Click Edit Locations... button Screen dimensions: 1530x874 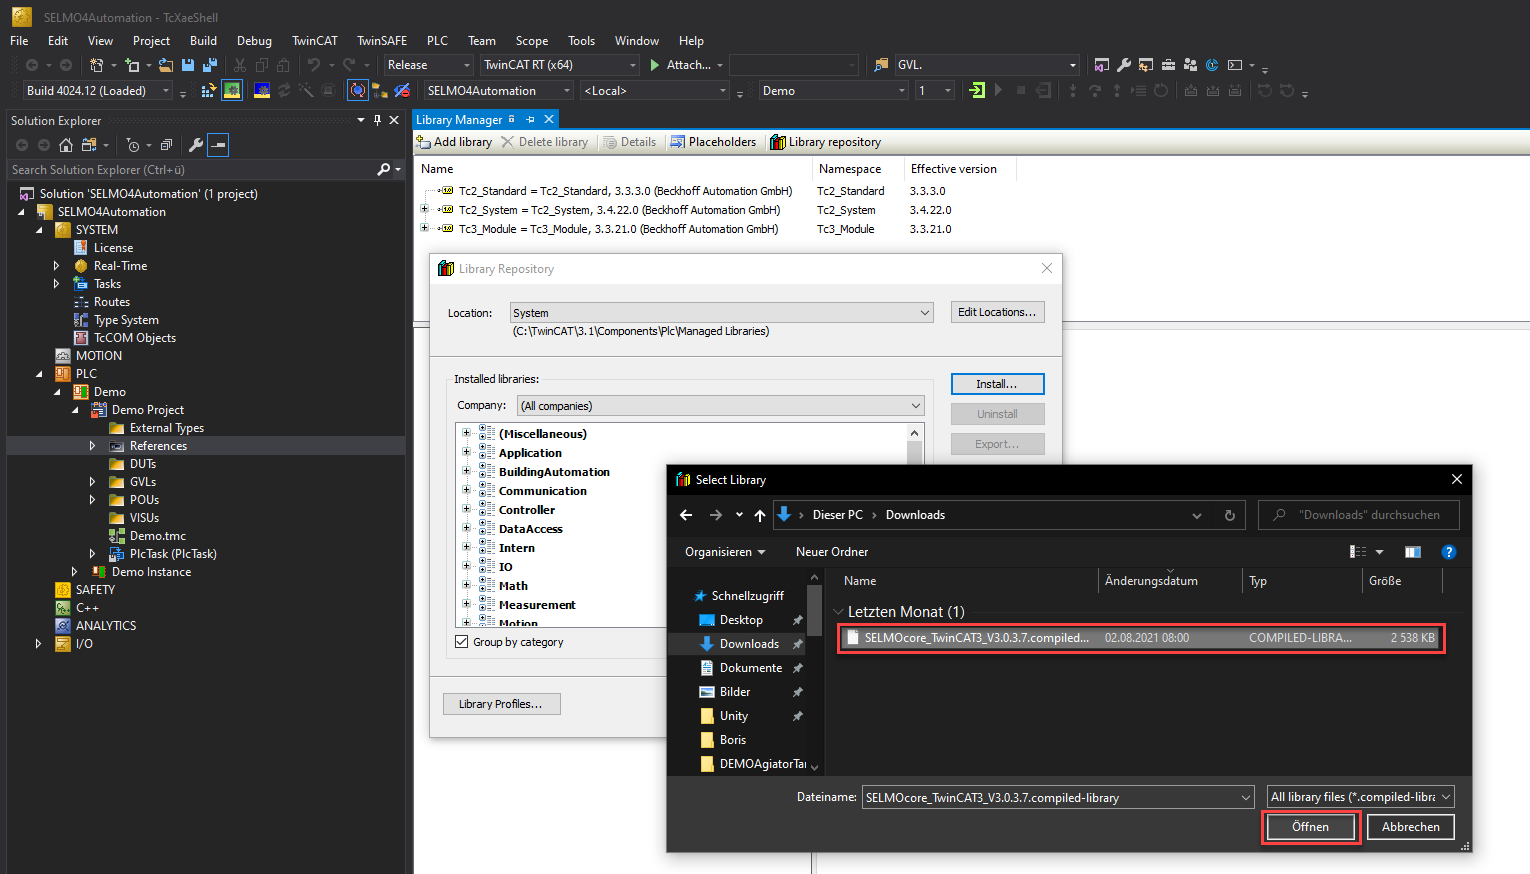pyautogui.click(x=997, y=312)
